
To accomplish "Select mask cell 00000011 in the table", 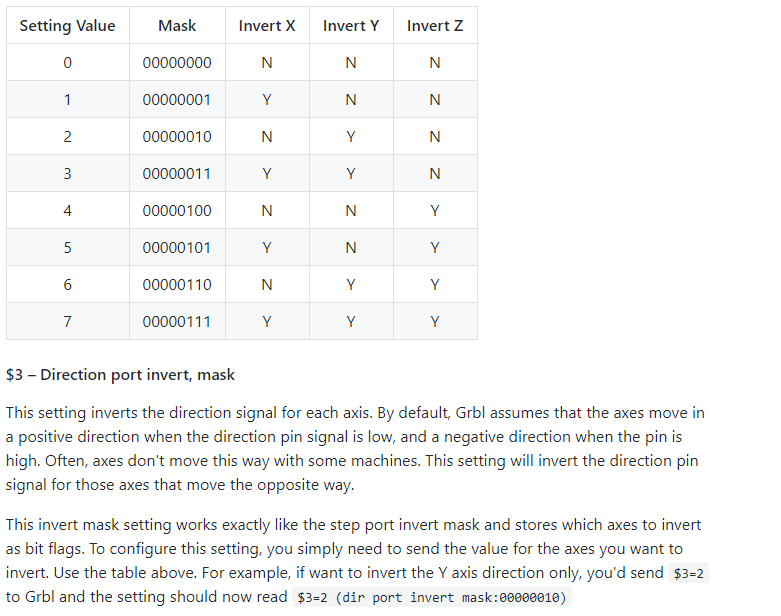I will tap(177, 174).
